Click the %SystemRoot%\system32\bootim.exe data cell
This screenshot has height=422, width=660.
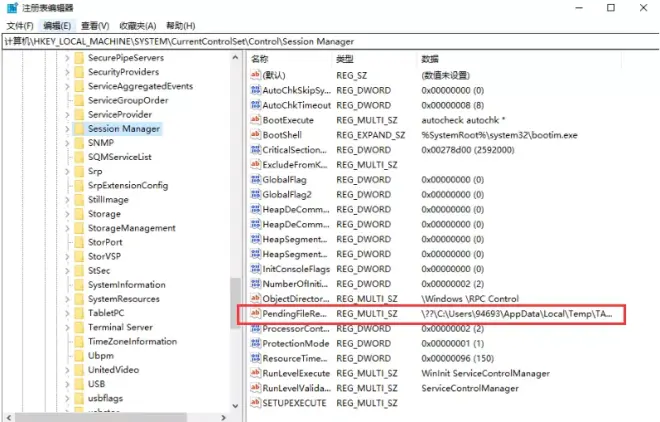tap(499, 135)
